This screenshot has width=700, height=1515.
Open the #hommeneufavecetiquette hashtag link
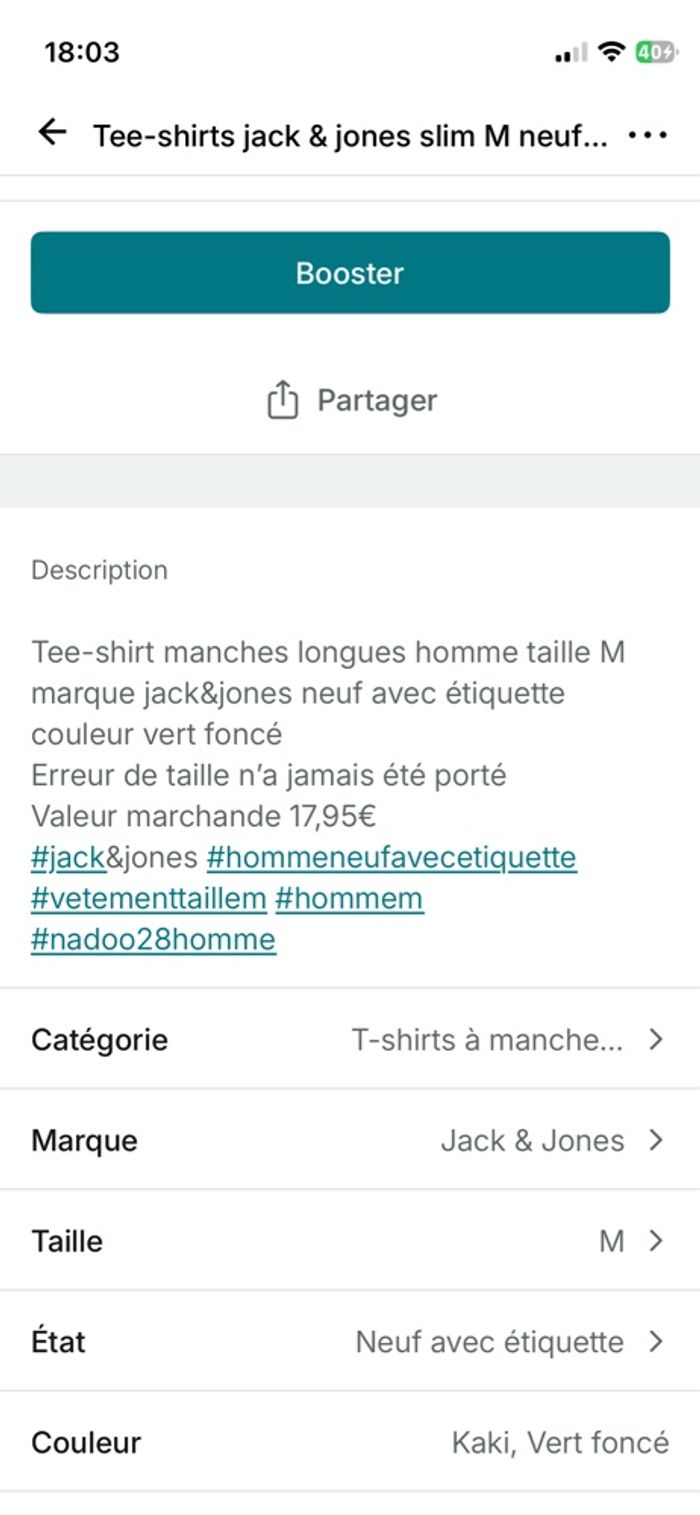coord(391,858)
